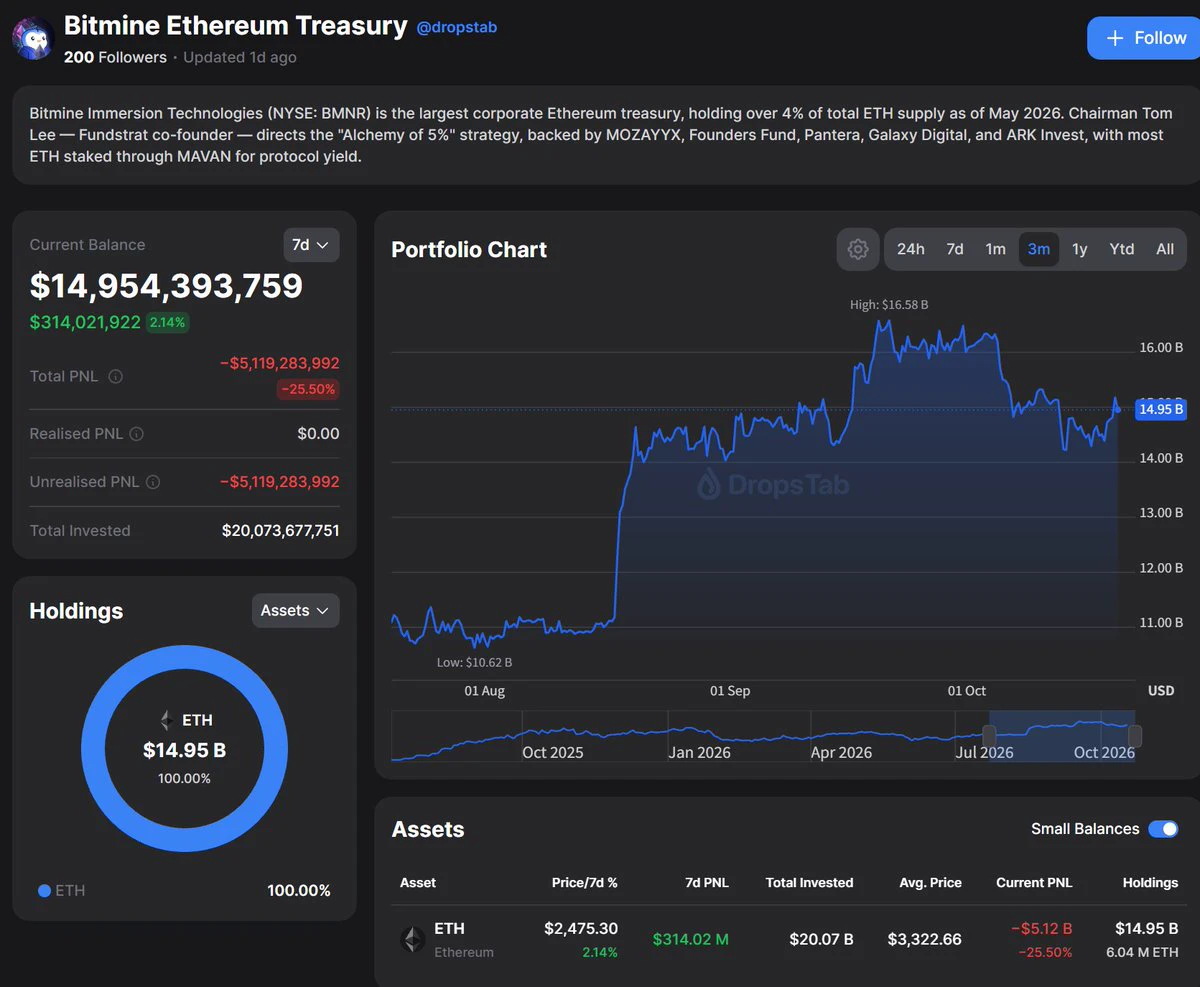Click the Low: $10.62 B chart label
Viewport: 1200px width, 987px height.
coord(474,662)
